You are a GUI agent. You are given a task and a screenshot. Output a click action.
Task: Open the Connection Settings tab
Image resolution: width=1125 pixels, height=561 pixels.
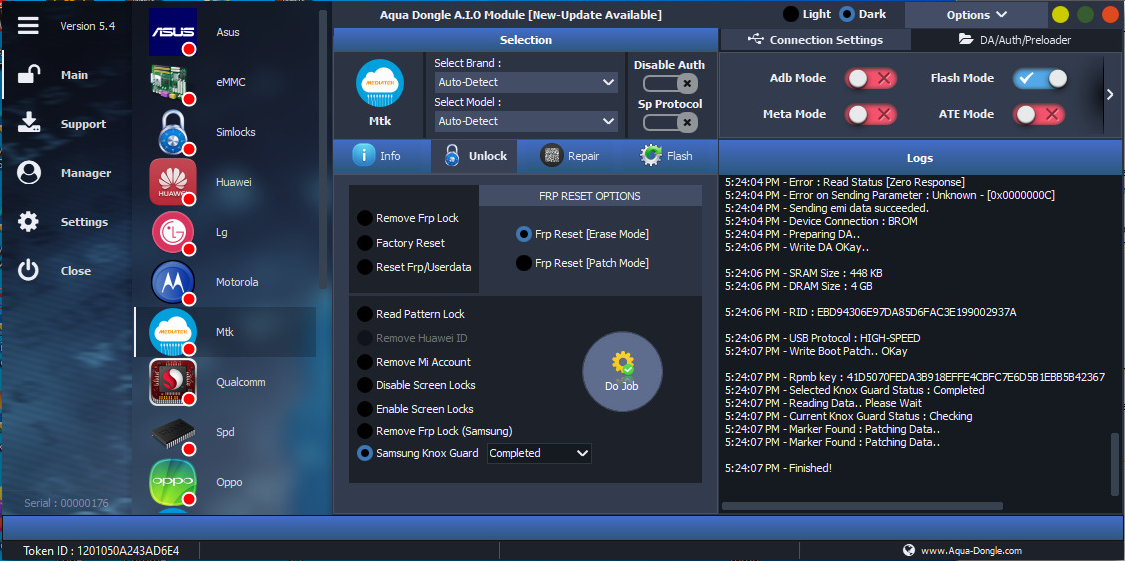815,39
